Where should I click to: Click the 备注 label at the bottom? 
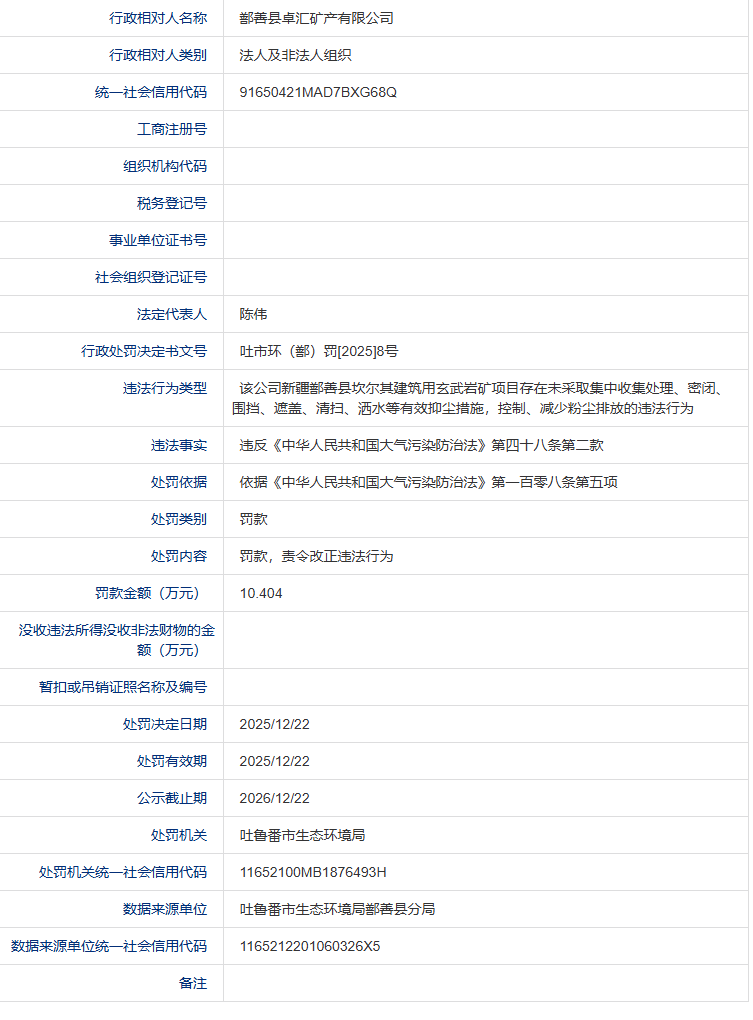pos(193,983)
